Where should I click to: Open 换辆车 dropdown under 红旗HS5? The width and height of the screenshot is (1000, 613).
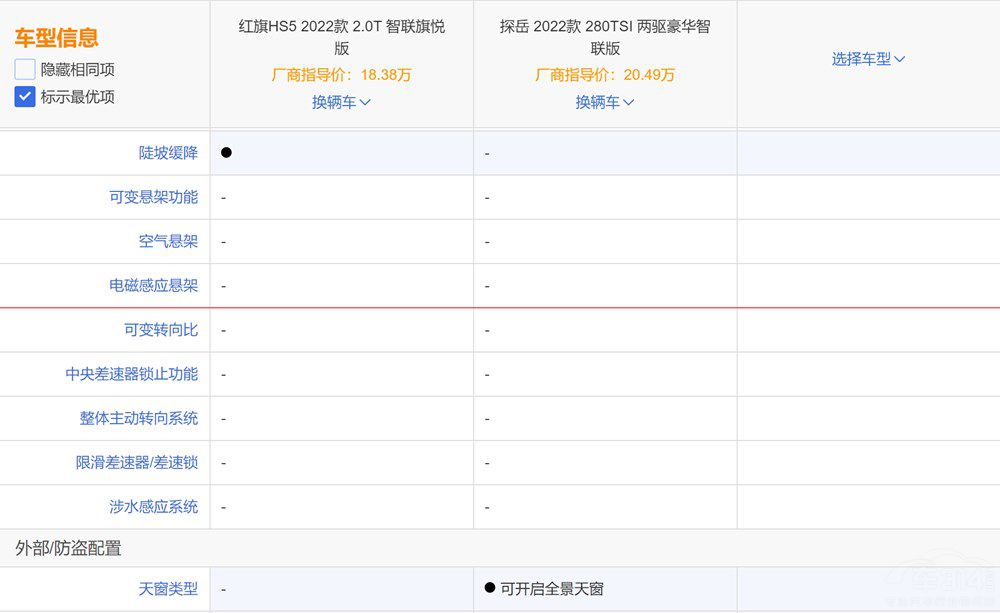(341, 102)
